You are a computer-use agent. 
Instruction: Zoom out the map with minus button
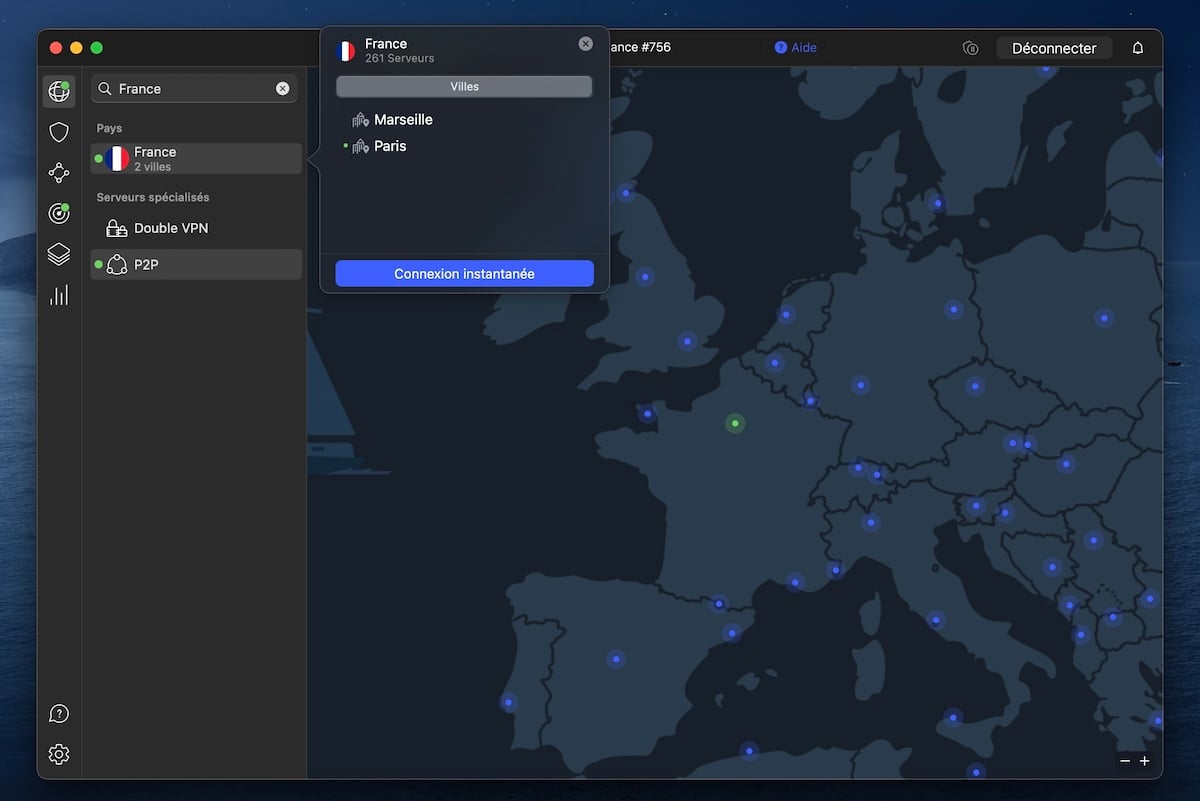coord(1125,761)
